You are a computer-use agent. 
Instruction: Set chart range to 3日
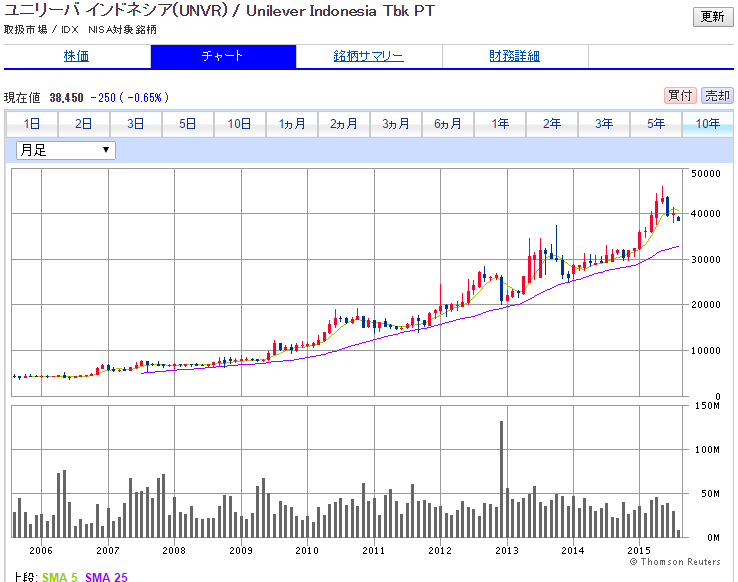[136, 124]
